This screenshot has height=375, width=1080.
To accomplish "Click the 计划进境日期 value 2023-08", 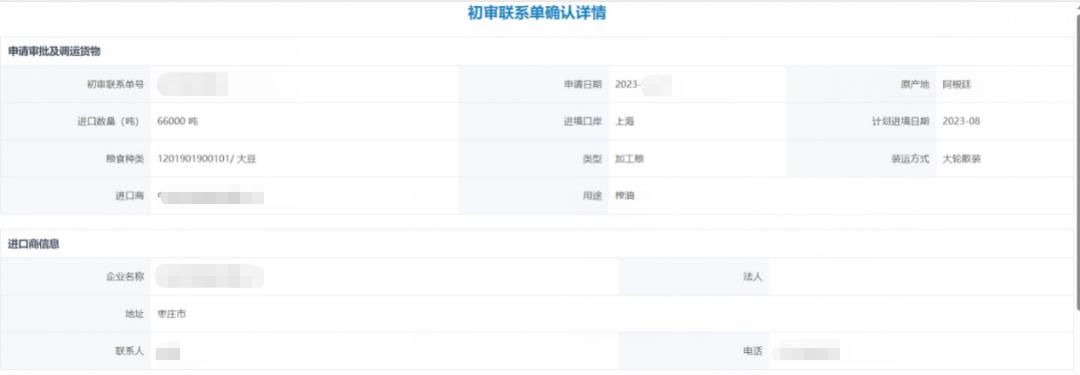I will pyautogui.click(x=961, y=121).
